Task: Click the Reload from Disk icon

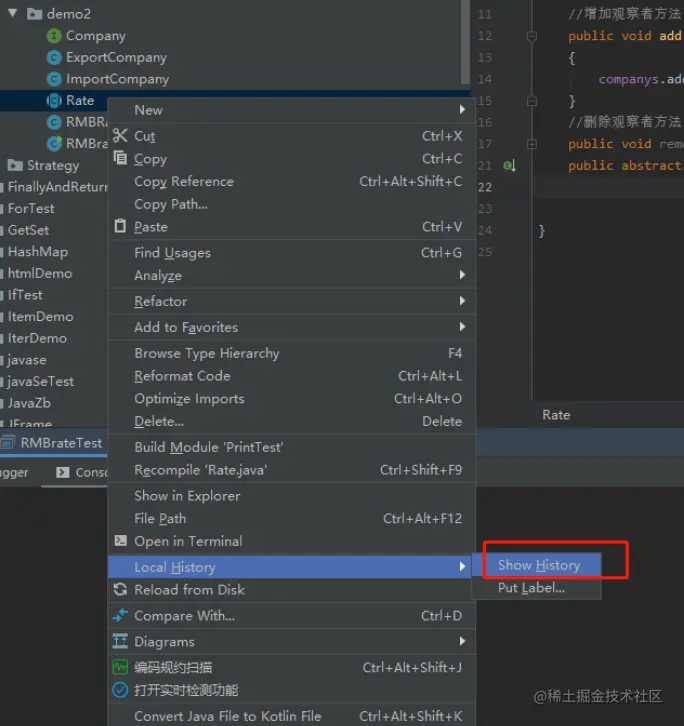Action: tap(120, 589)
